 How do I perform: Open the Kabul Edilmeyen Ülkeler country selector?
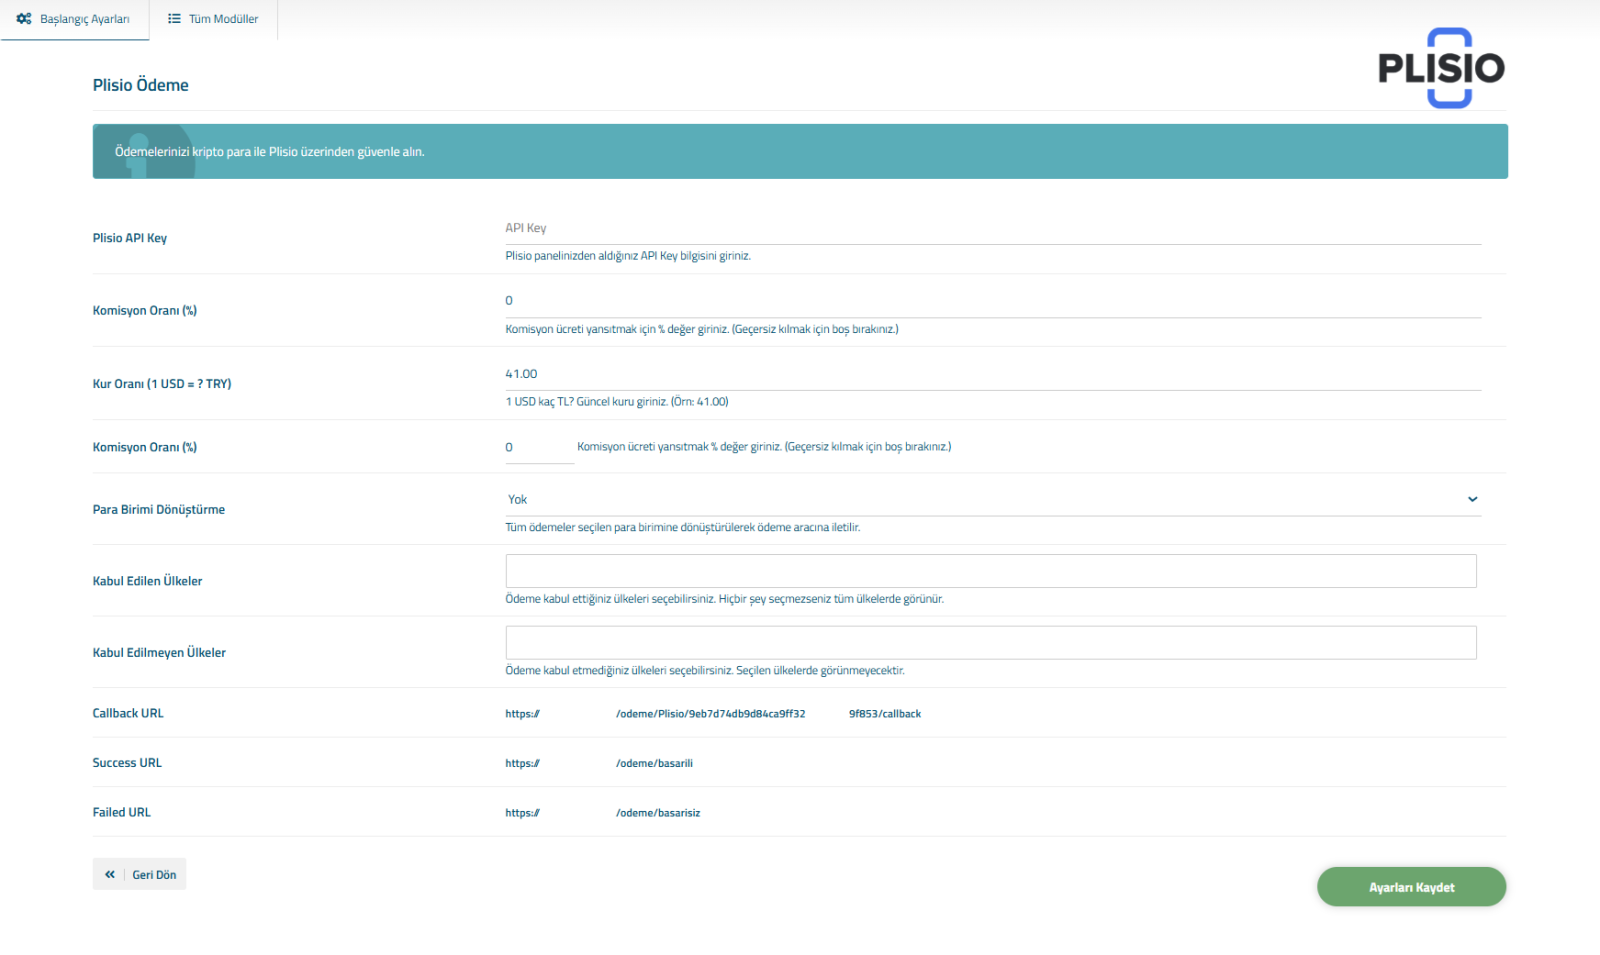(990, 643)
